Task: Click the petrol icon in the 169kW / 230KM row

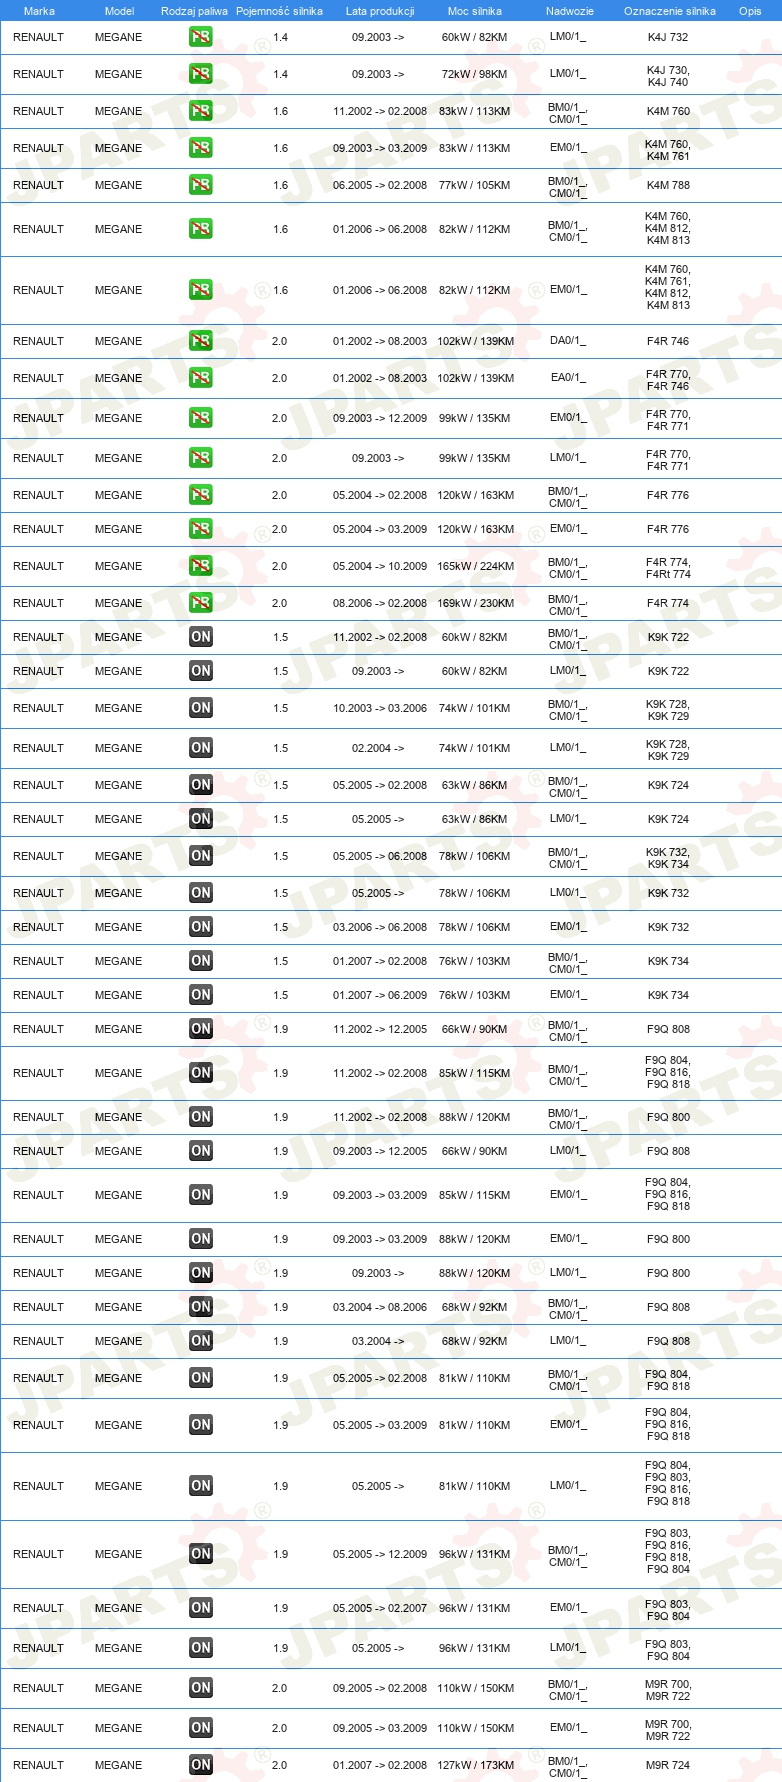Action: pos(201,603)
